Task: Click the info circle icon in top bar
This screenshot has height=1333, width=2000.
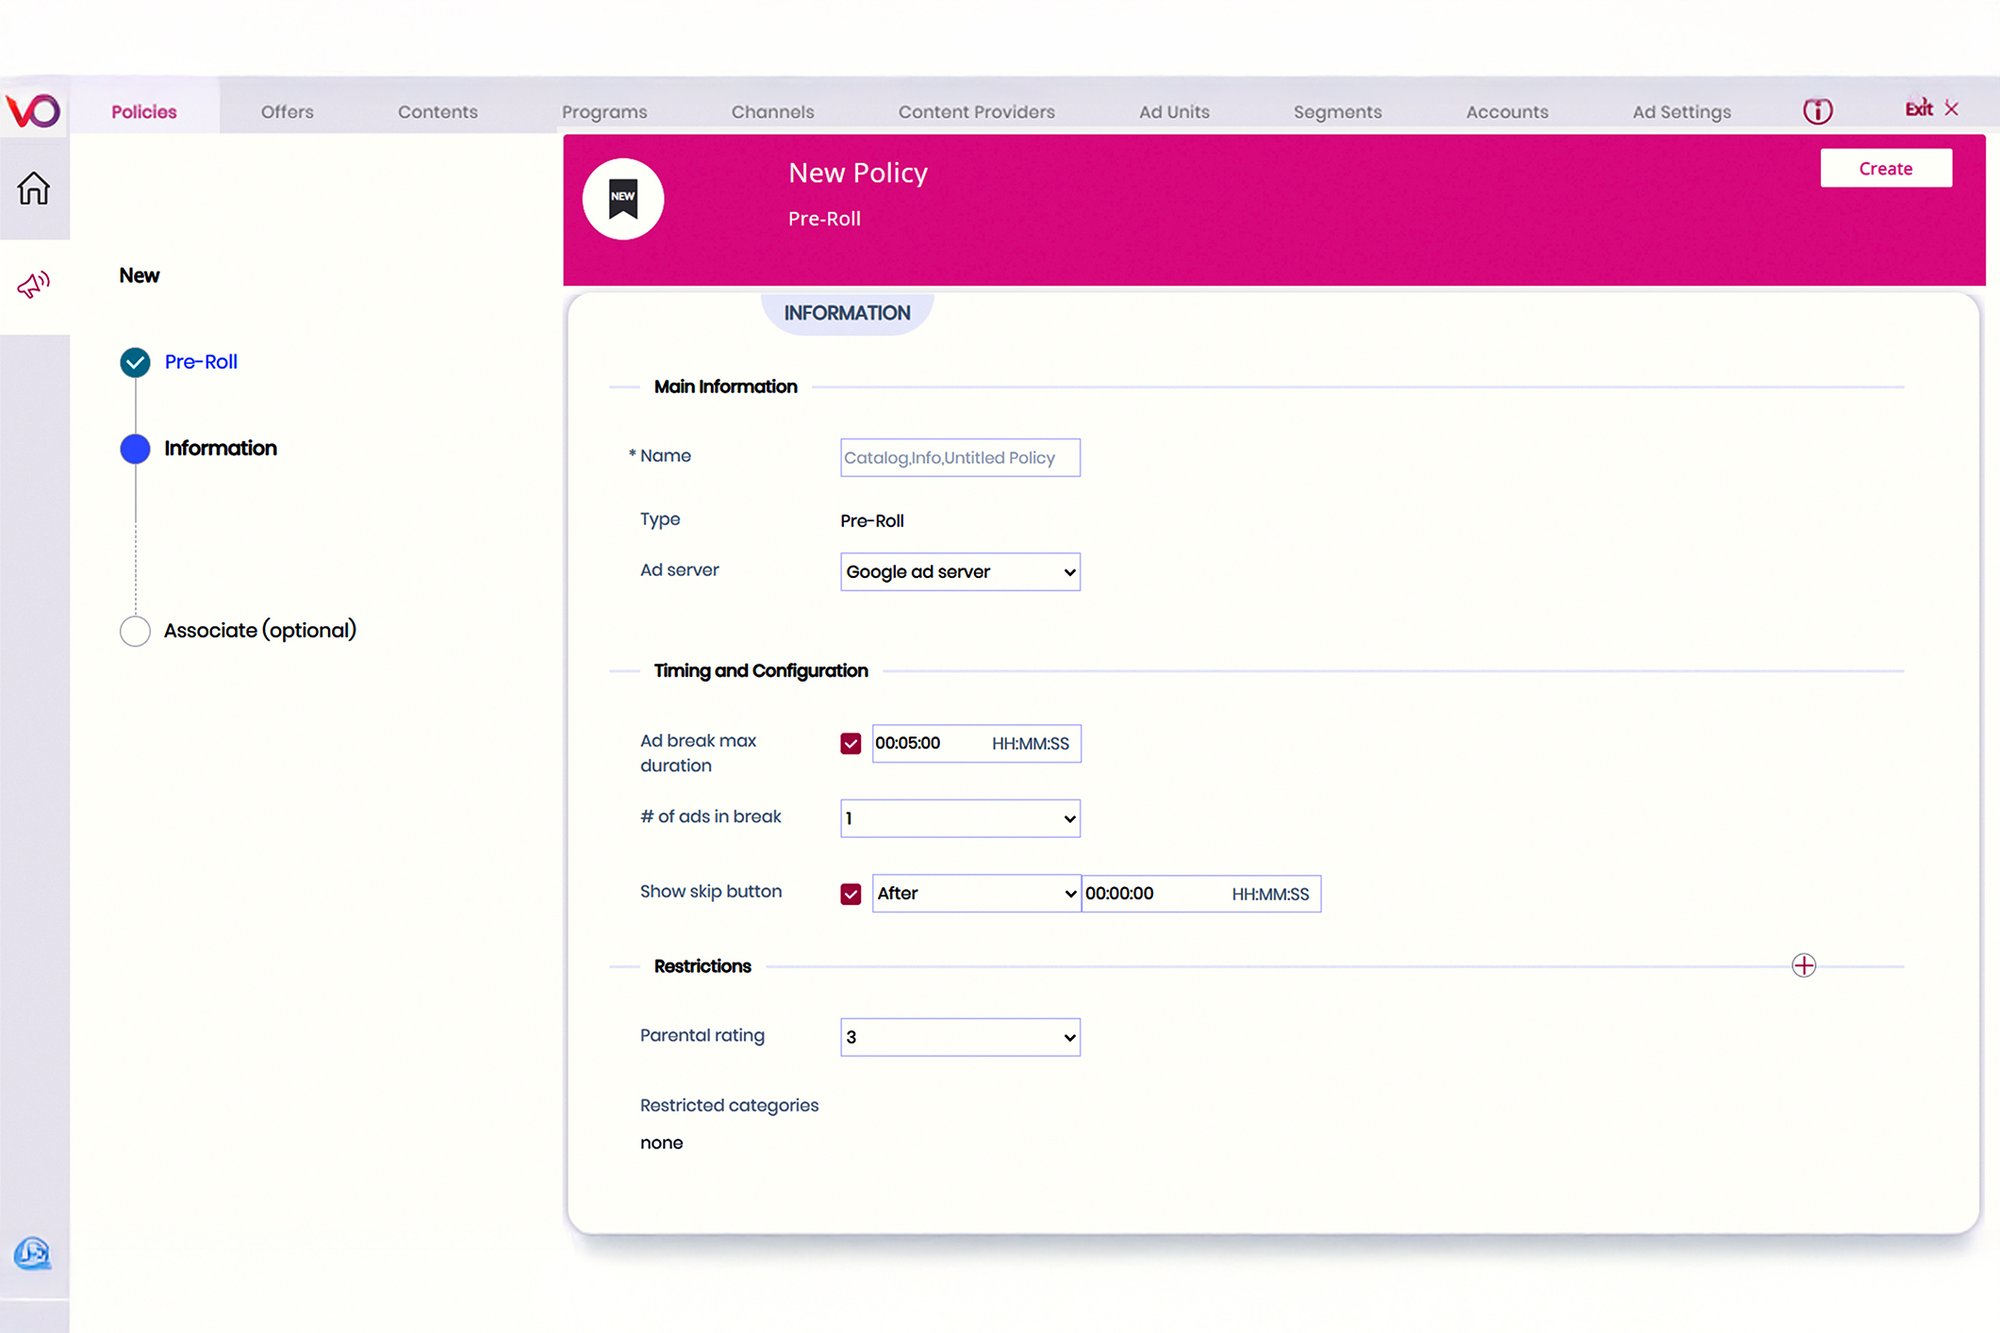Action: pos(1817,111)
